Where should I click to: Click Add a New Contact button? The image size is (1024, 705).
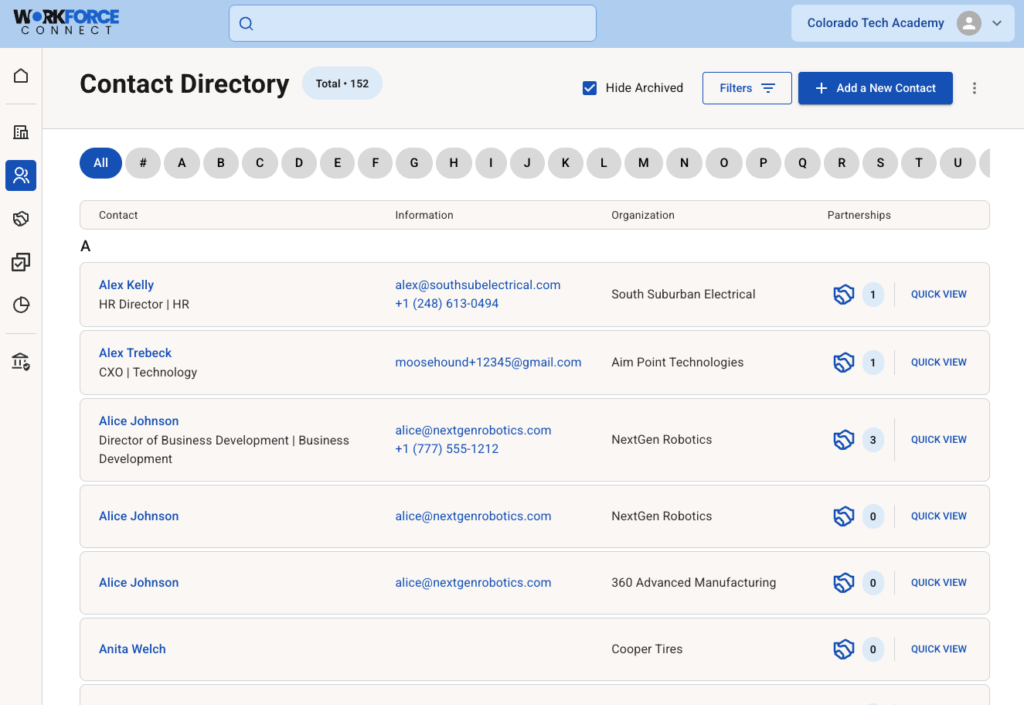(x=875, y=88)
